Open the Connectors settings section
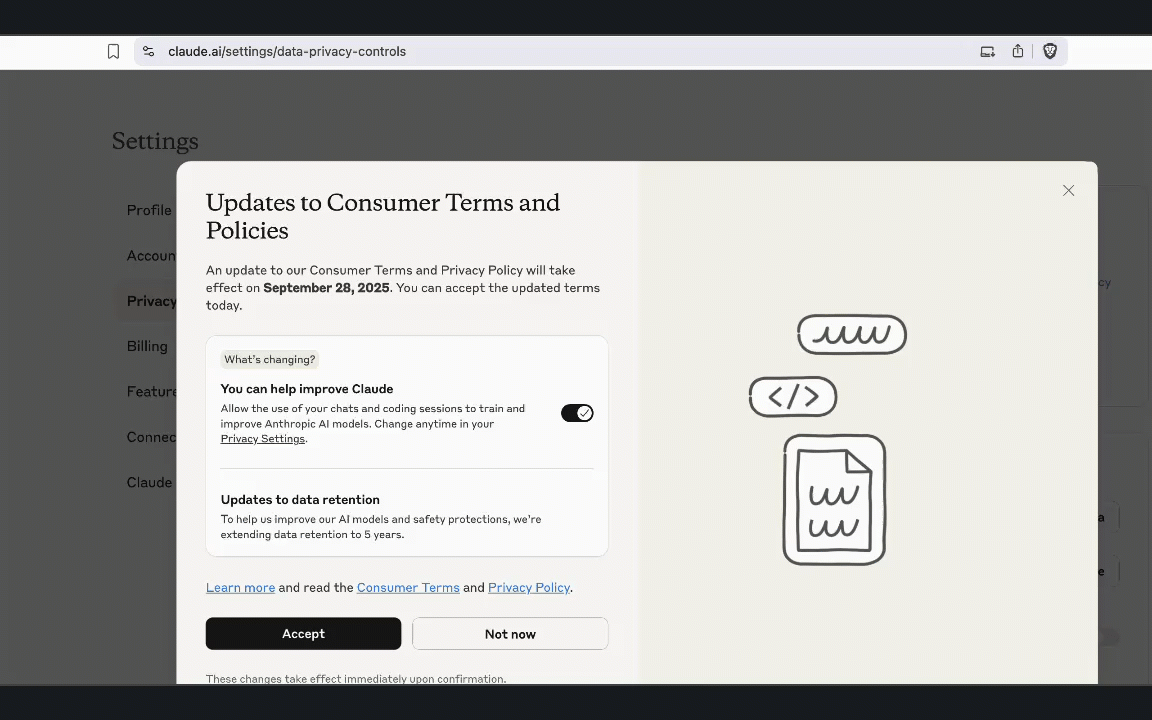The image size is (1152, 720). click(152, 437)
